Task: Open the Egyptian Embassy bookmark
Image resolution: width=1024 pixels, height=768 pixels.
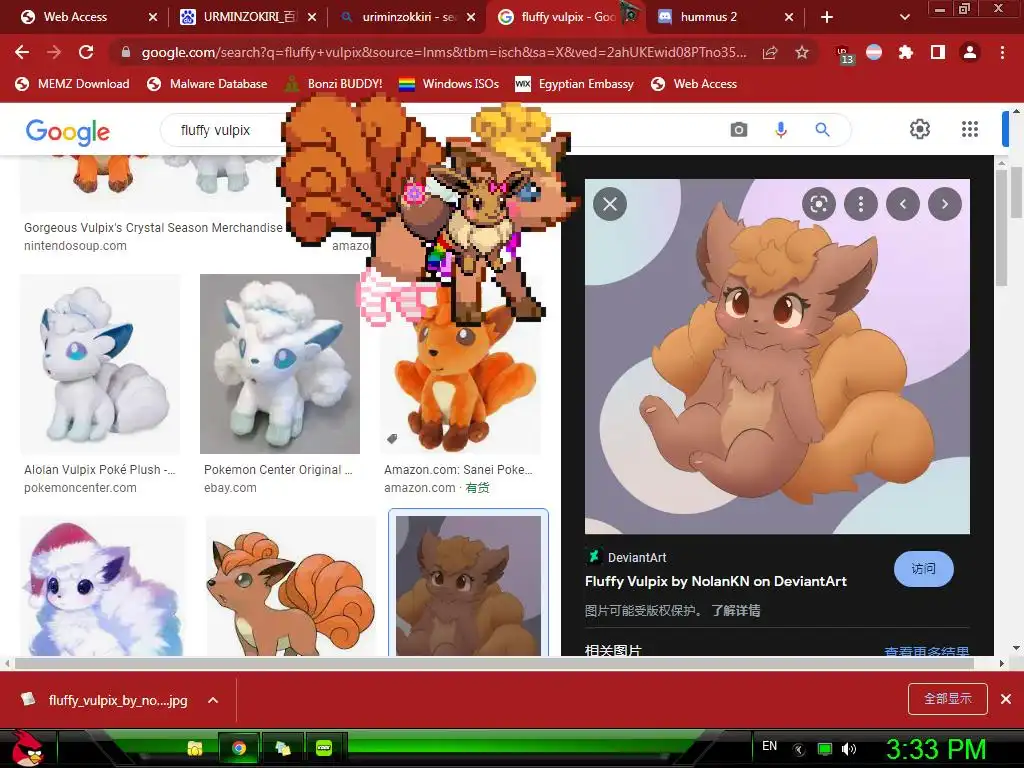Action: pos(575,84)
